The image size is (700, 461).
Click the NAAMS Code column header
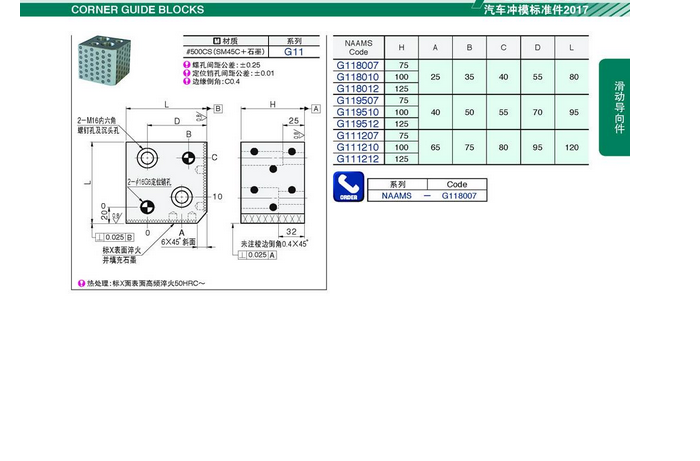(x=357, y=48)
